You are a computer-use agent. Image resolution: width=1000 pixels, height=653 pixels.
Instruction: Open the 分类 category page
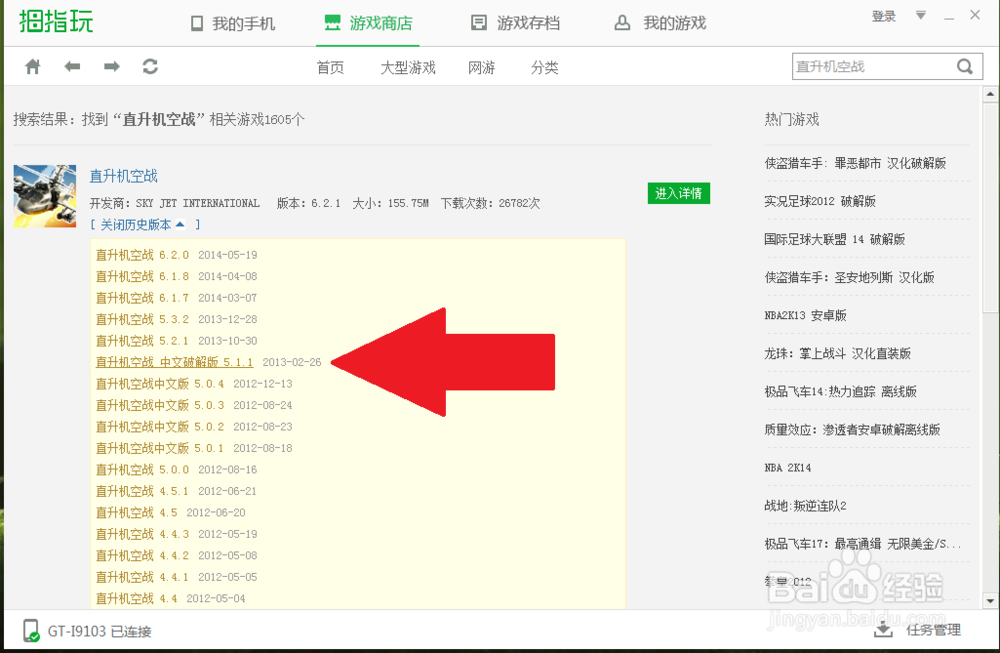click(x=545, y=68)
